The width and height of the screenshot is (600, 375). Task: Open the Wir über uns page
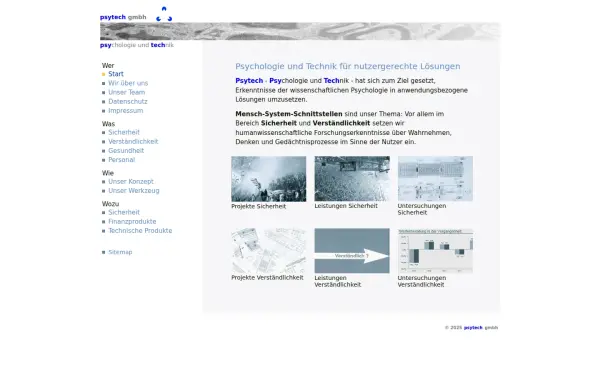pos(128,83)
